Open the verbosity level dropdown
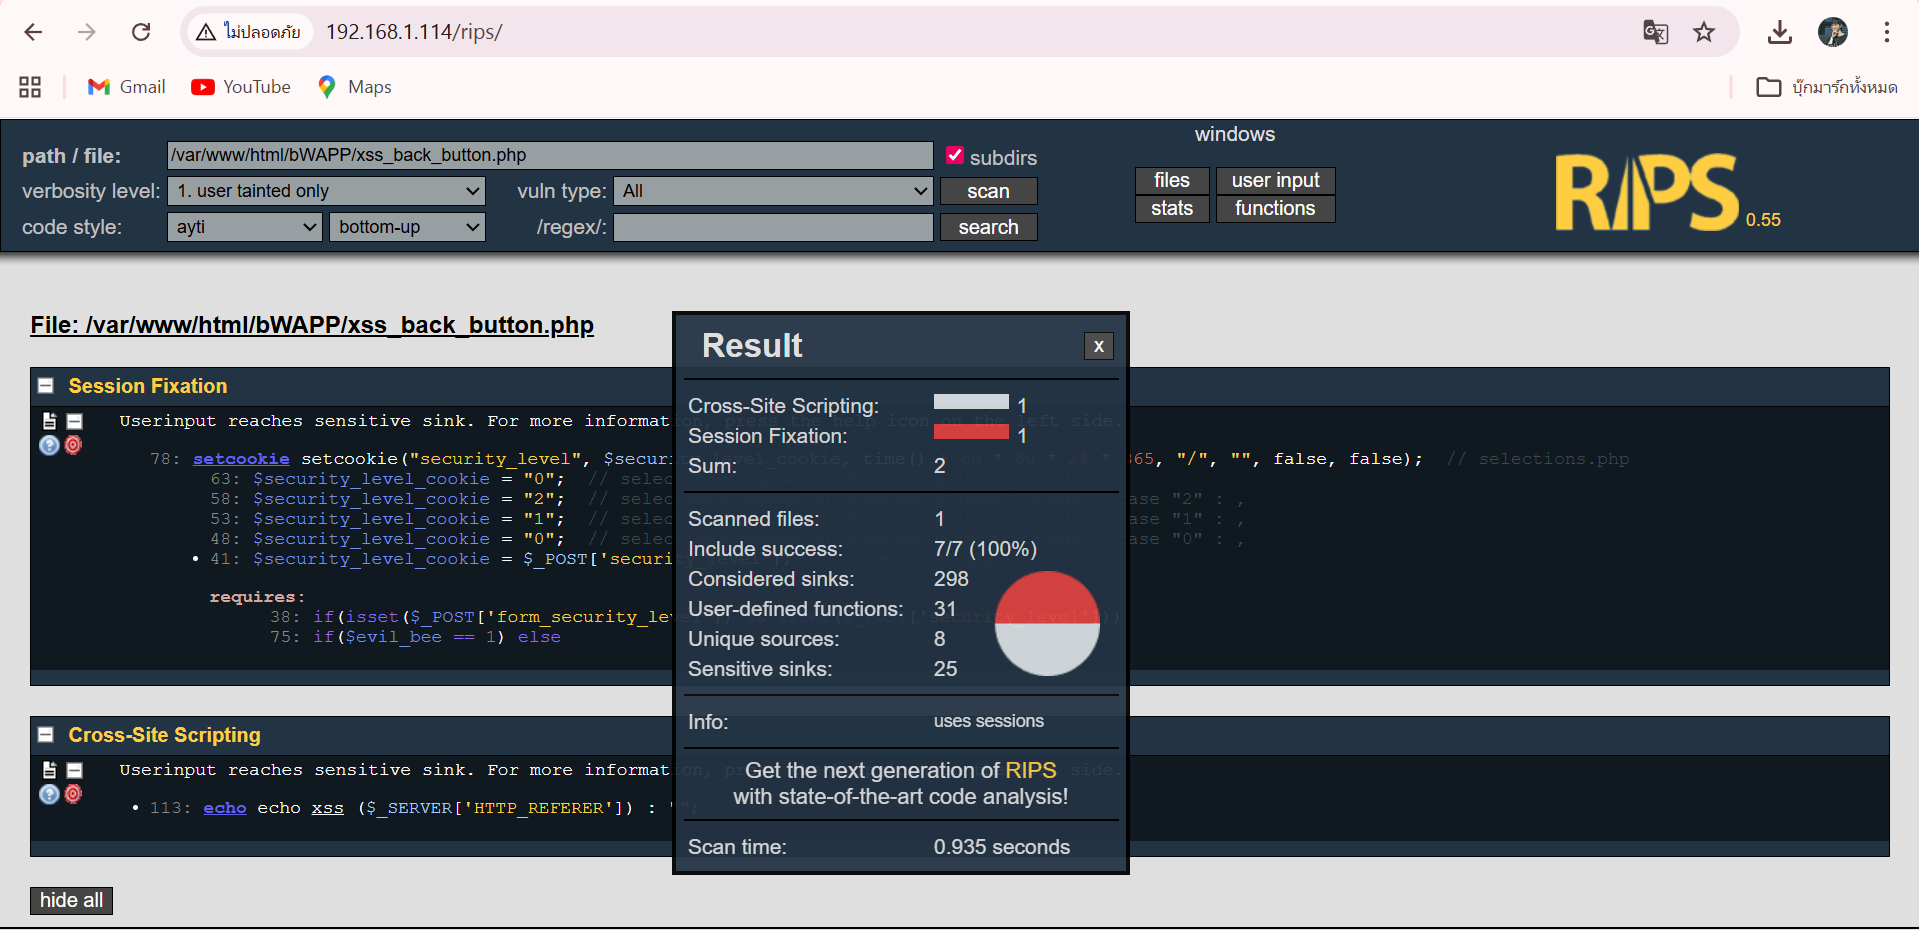Screen dimensions: 1919x930 [x=326, y=191]
